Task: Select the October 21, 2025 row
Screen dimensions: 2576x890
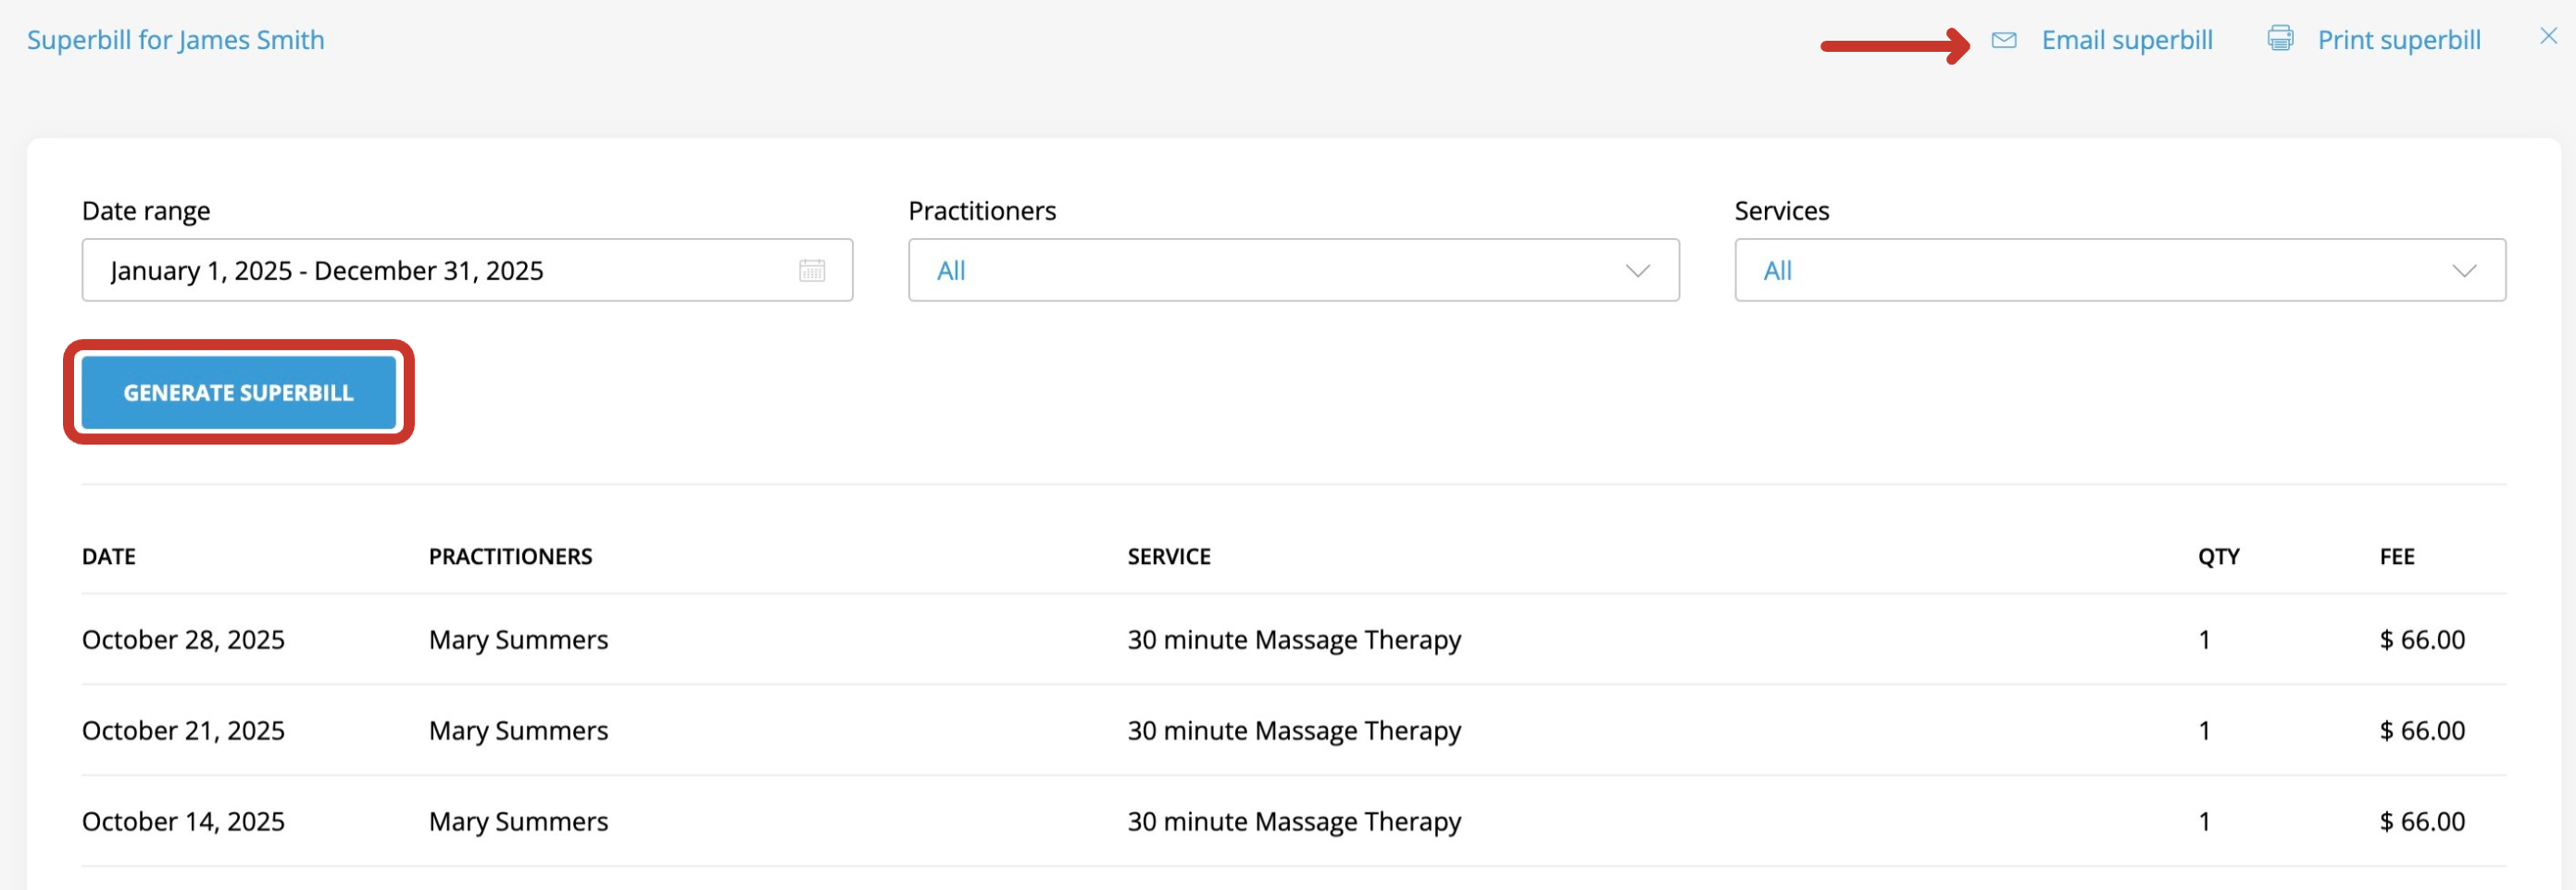Action: 1293,731
